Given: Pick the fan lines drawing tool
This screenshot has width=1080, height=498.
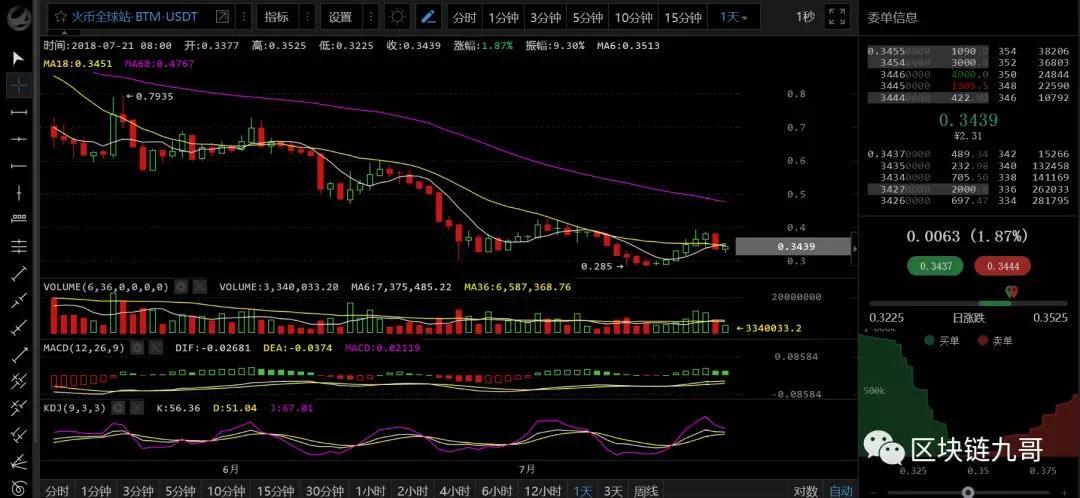Looking at the screenshot, I should click(x=19, y=461).
